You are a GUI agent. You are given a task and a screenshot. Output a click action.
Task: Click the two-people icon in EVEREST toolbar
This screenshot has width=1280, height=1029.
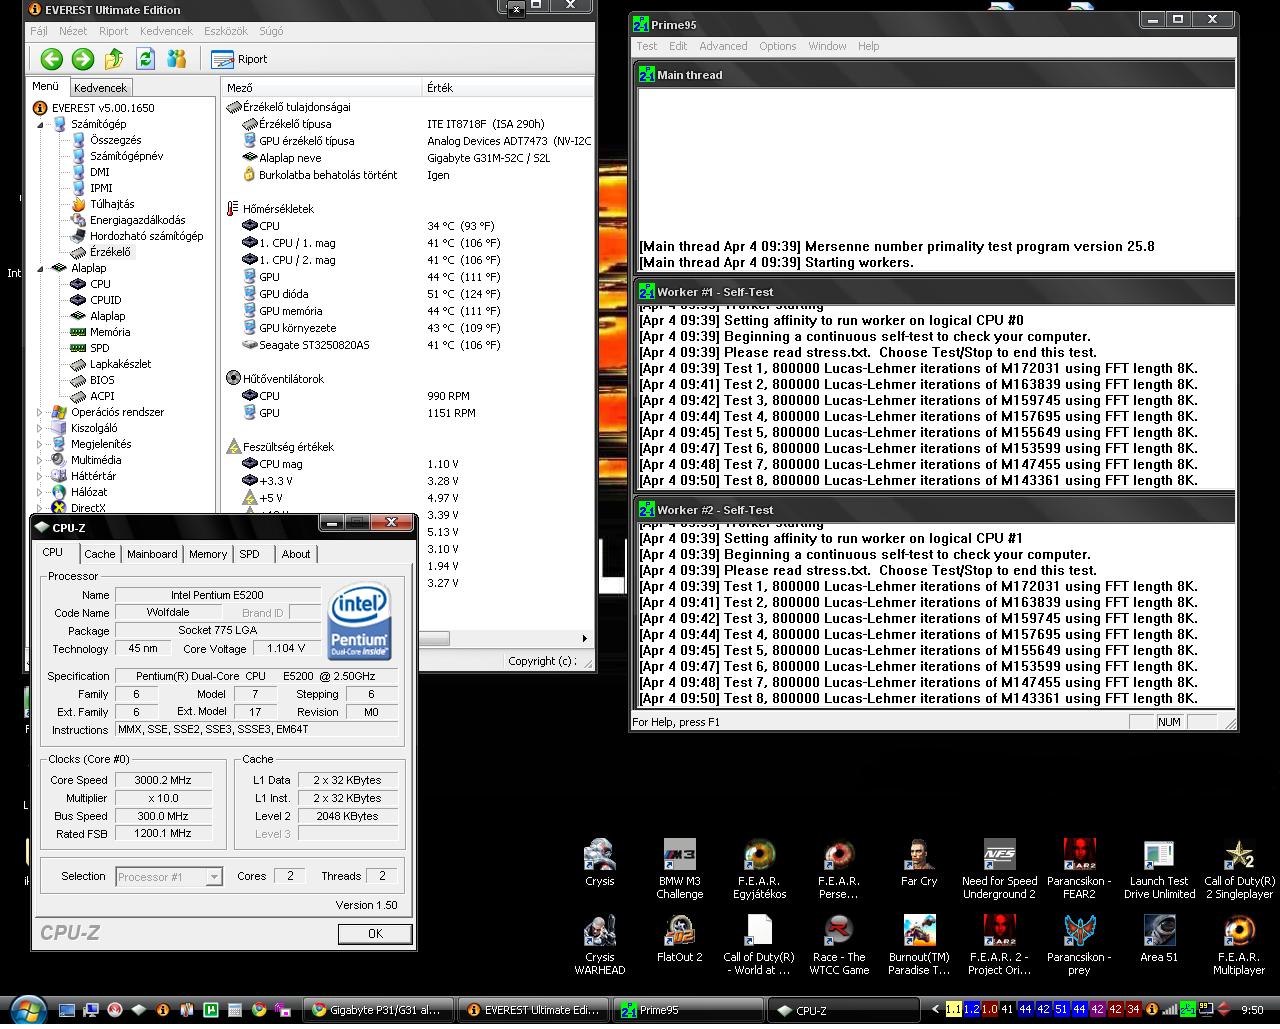[x=177, y=59]
